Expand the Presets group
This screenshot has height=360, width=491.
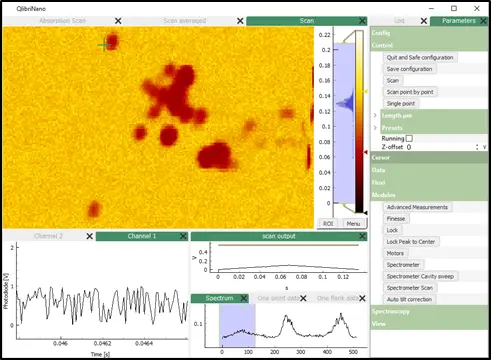pyautogui.click(x=375, y=128)
